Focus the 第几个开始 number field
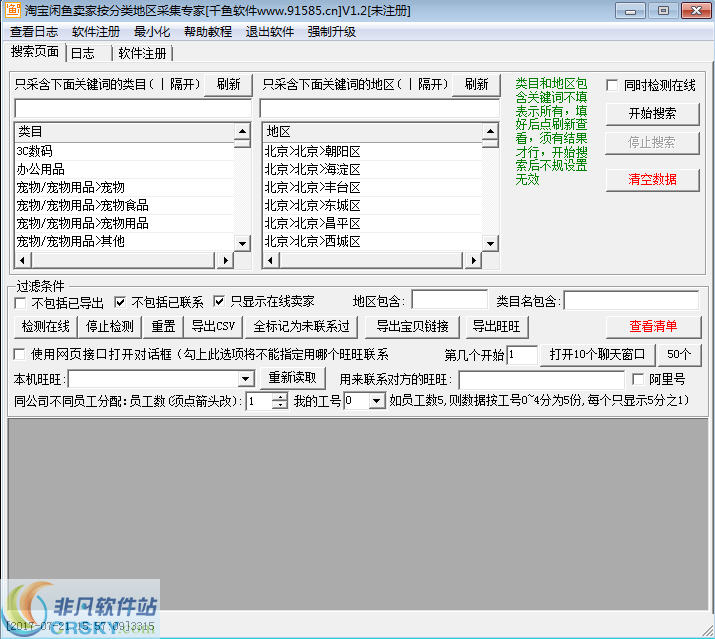The height and width of the screenshot is (639, 715). 522,355
